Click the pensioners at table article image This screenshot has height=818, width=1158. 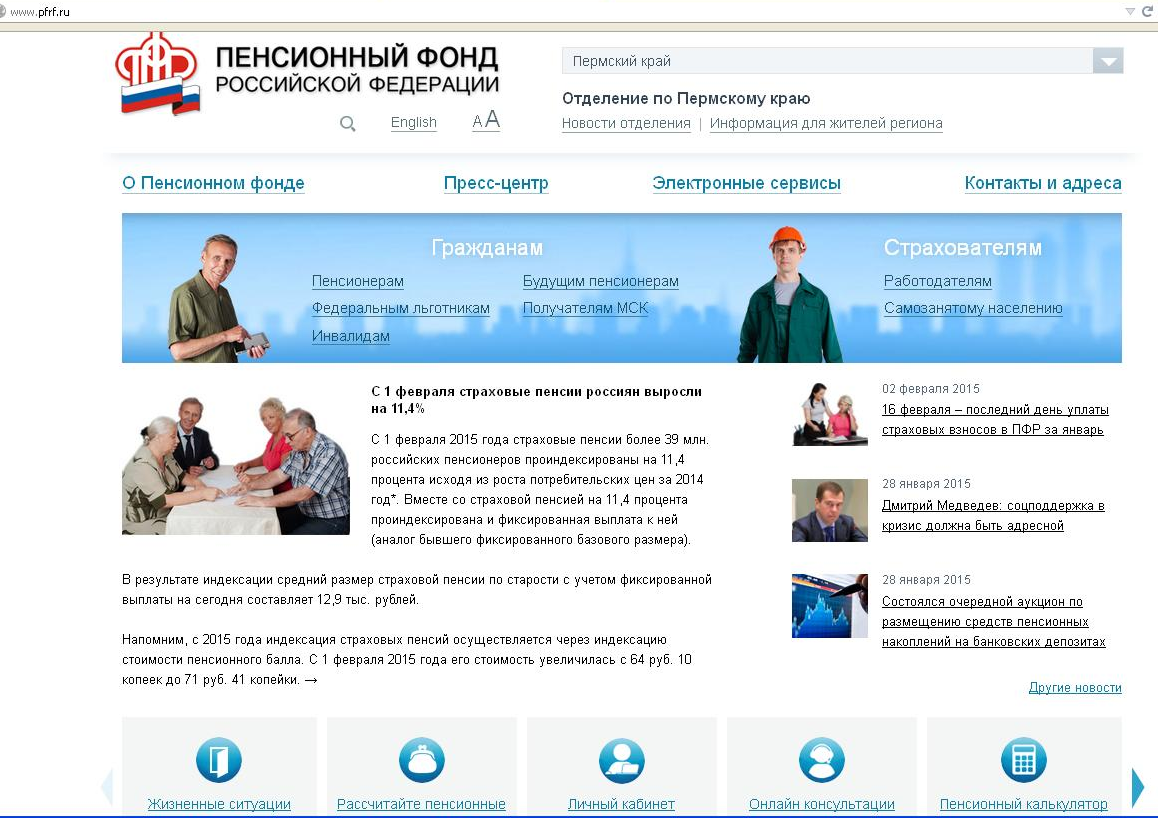pos(236,465)
